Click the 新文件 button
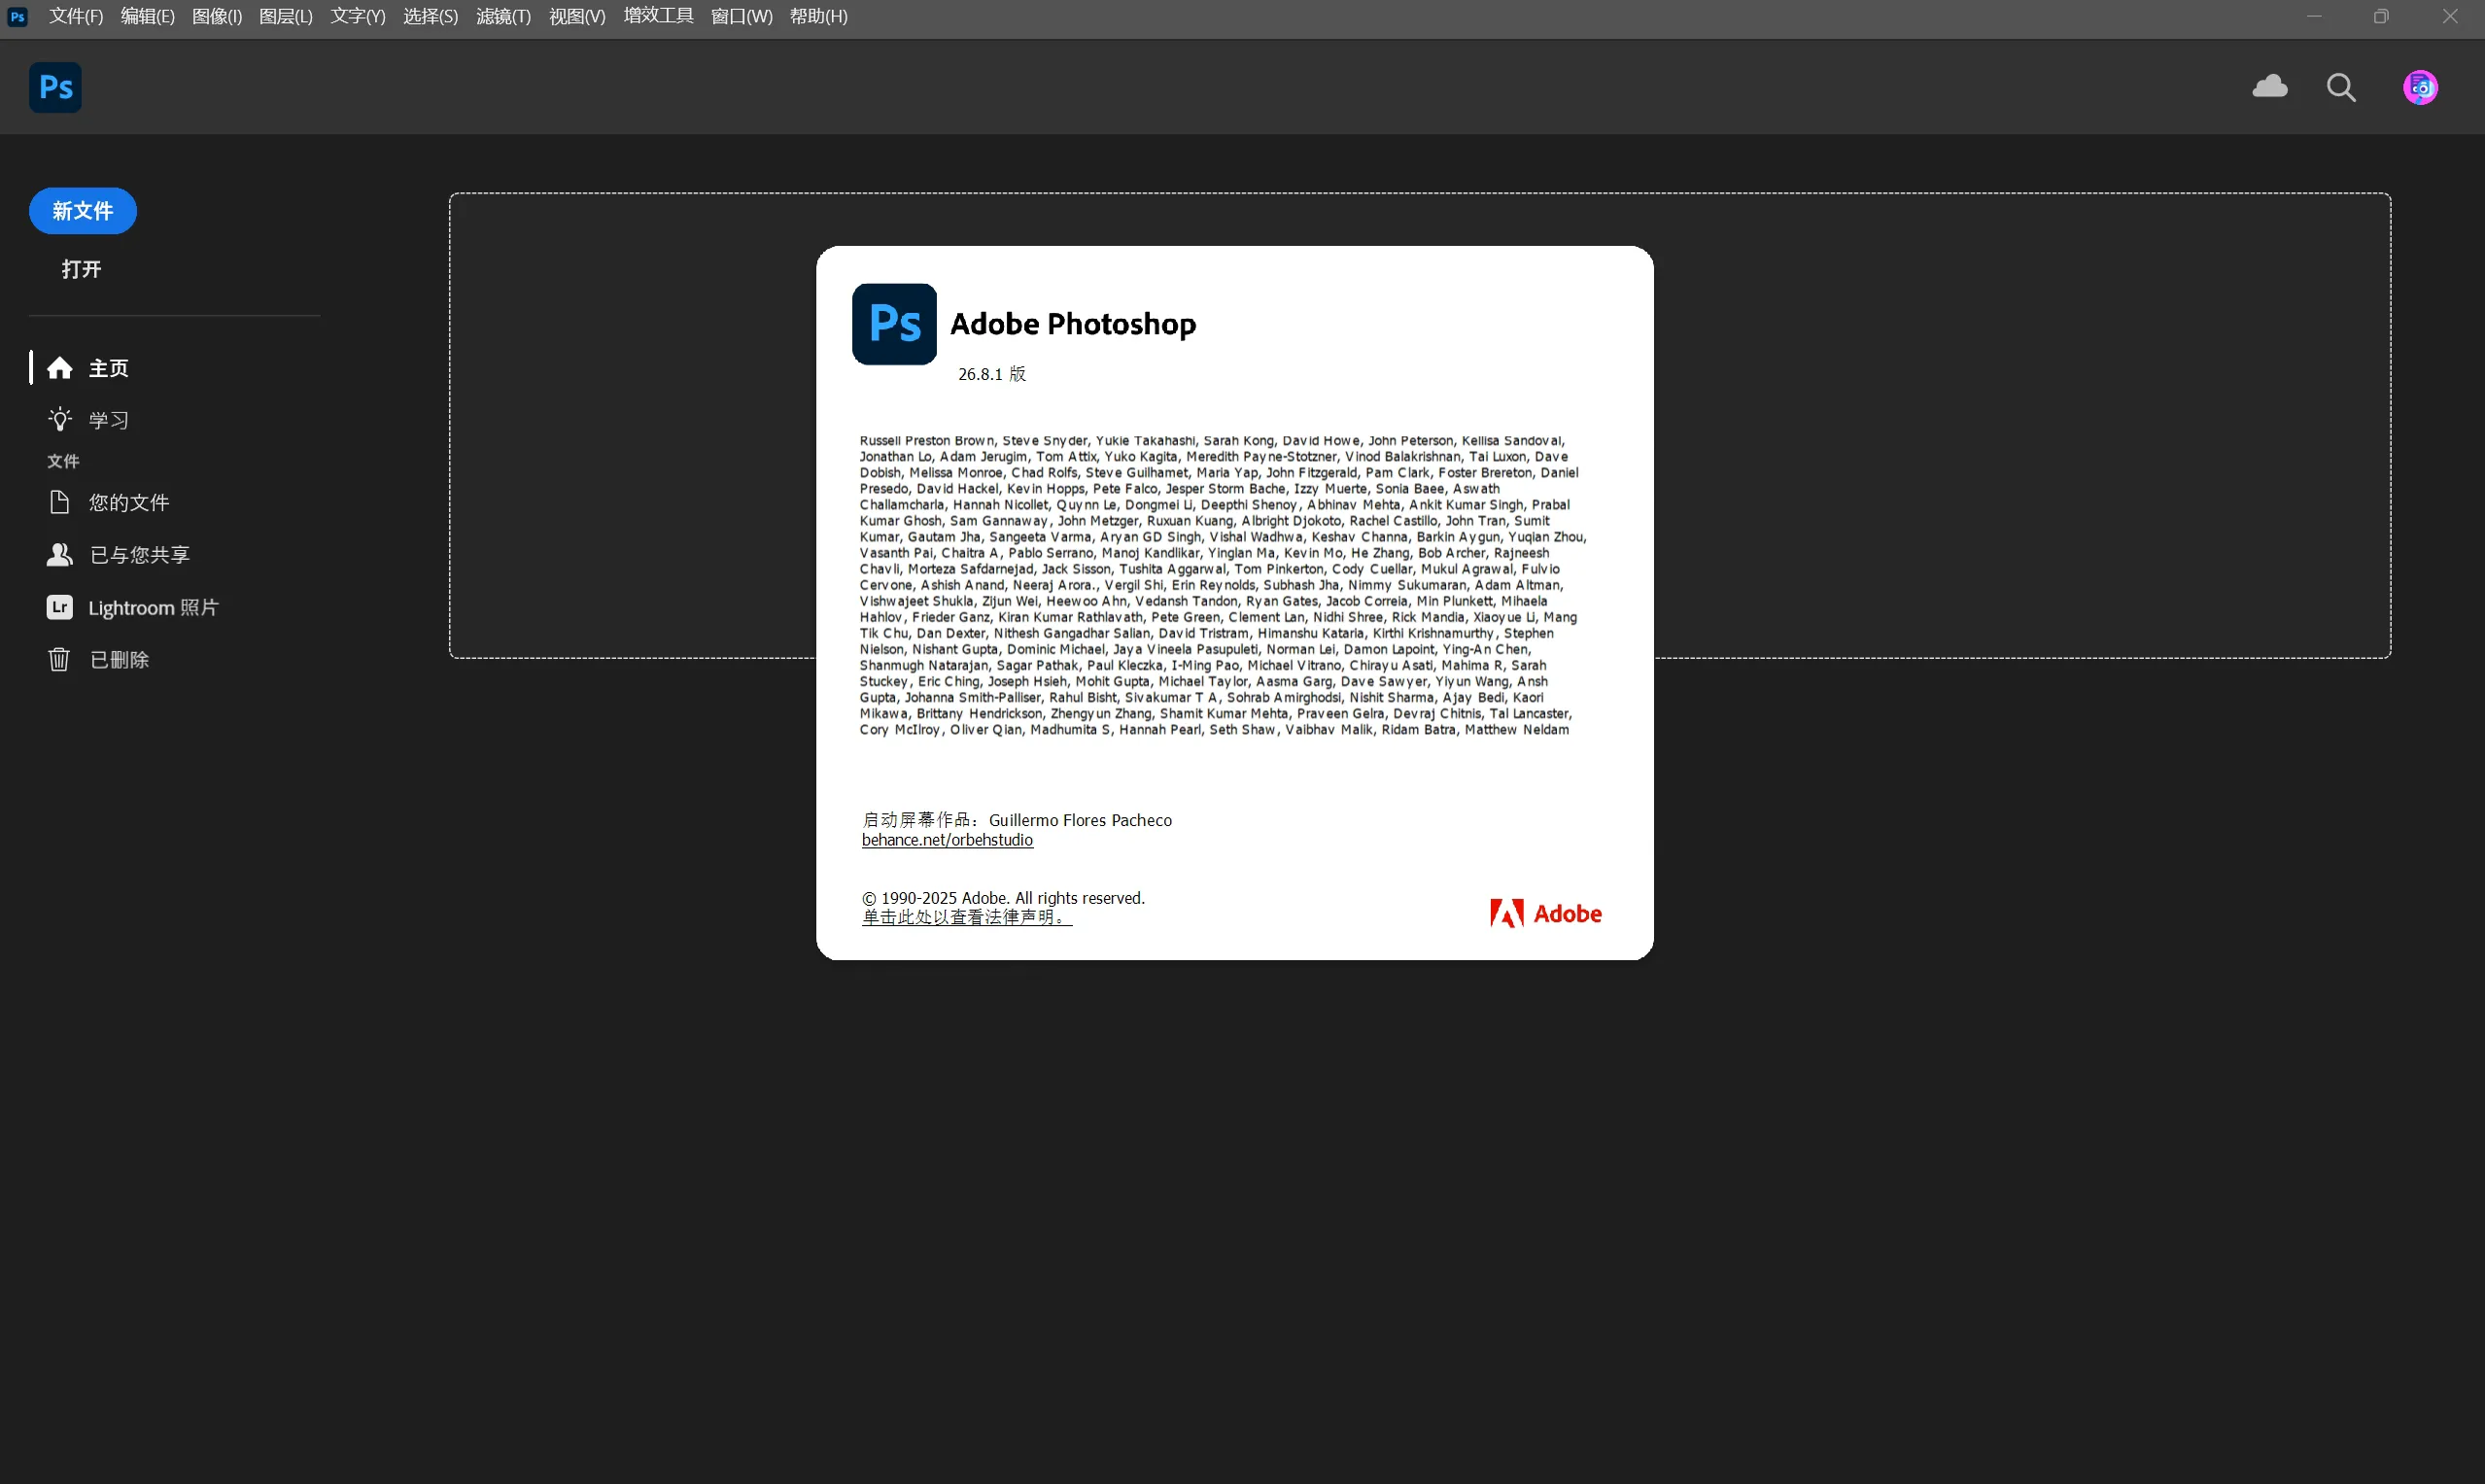This screenshot has width=2485, height=1484. tap(82, 211)
